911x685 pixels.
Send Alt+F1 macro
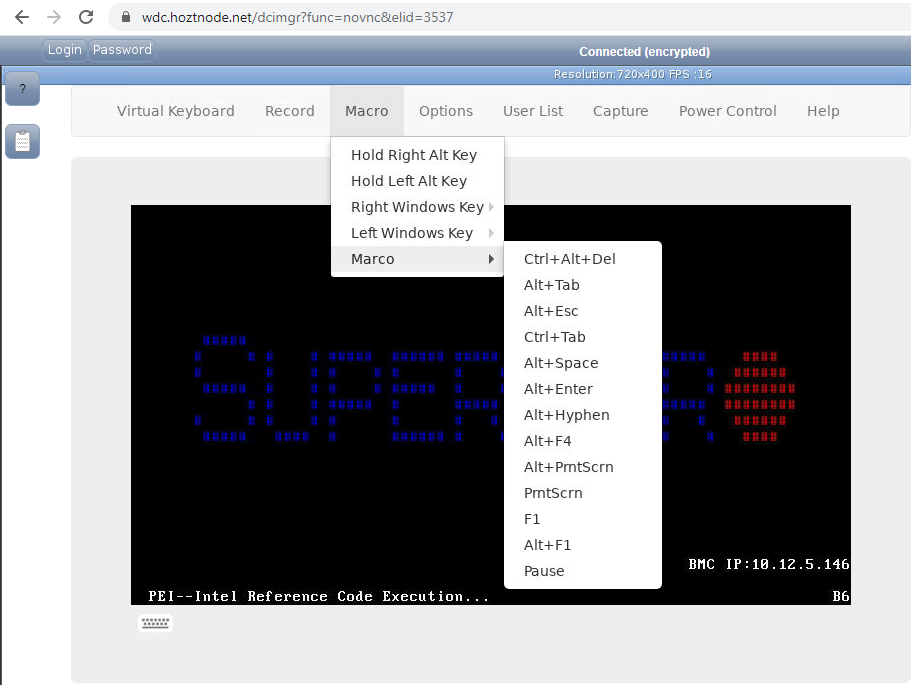[583, 545]
